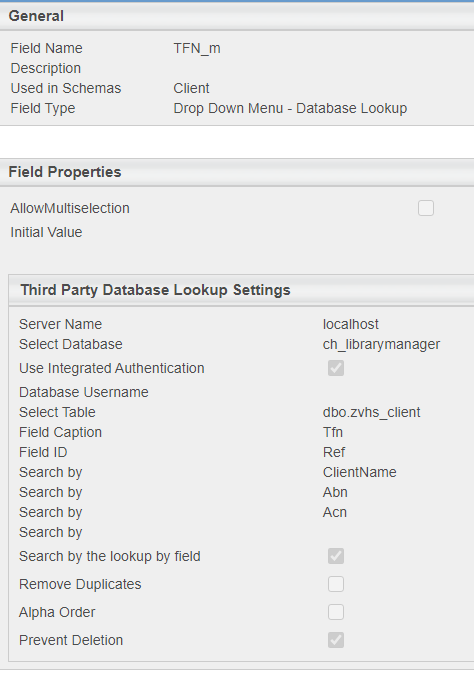Image resolution: width=474 pixels, height=683 pixels.
Task: Select the Tfn field caption value
Action: coord(333,432)
